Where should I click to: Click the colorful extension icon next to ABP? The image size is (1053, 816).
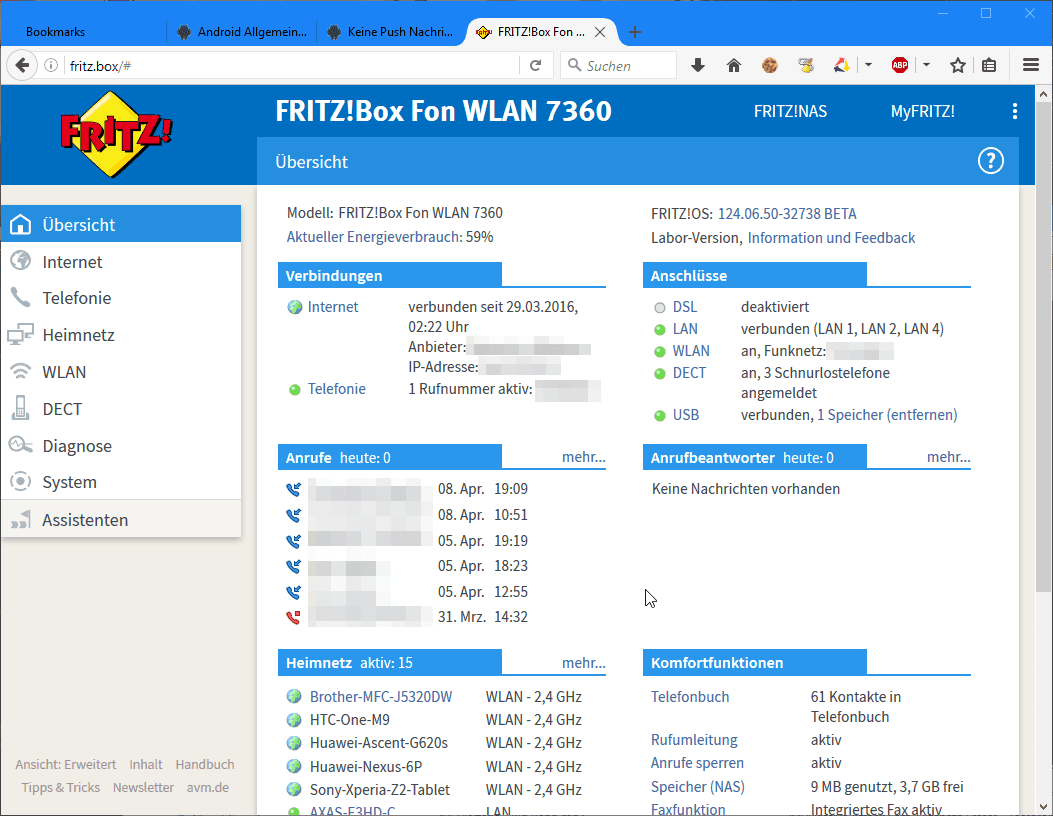pyautogui.click(x=841, y=65)
